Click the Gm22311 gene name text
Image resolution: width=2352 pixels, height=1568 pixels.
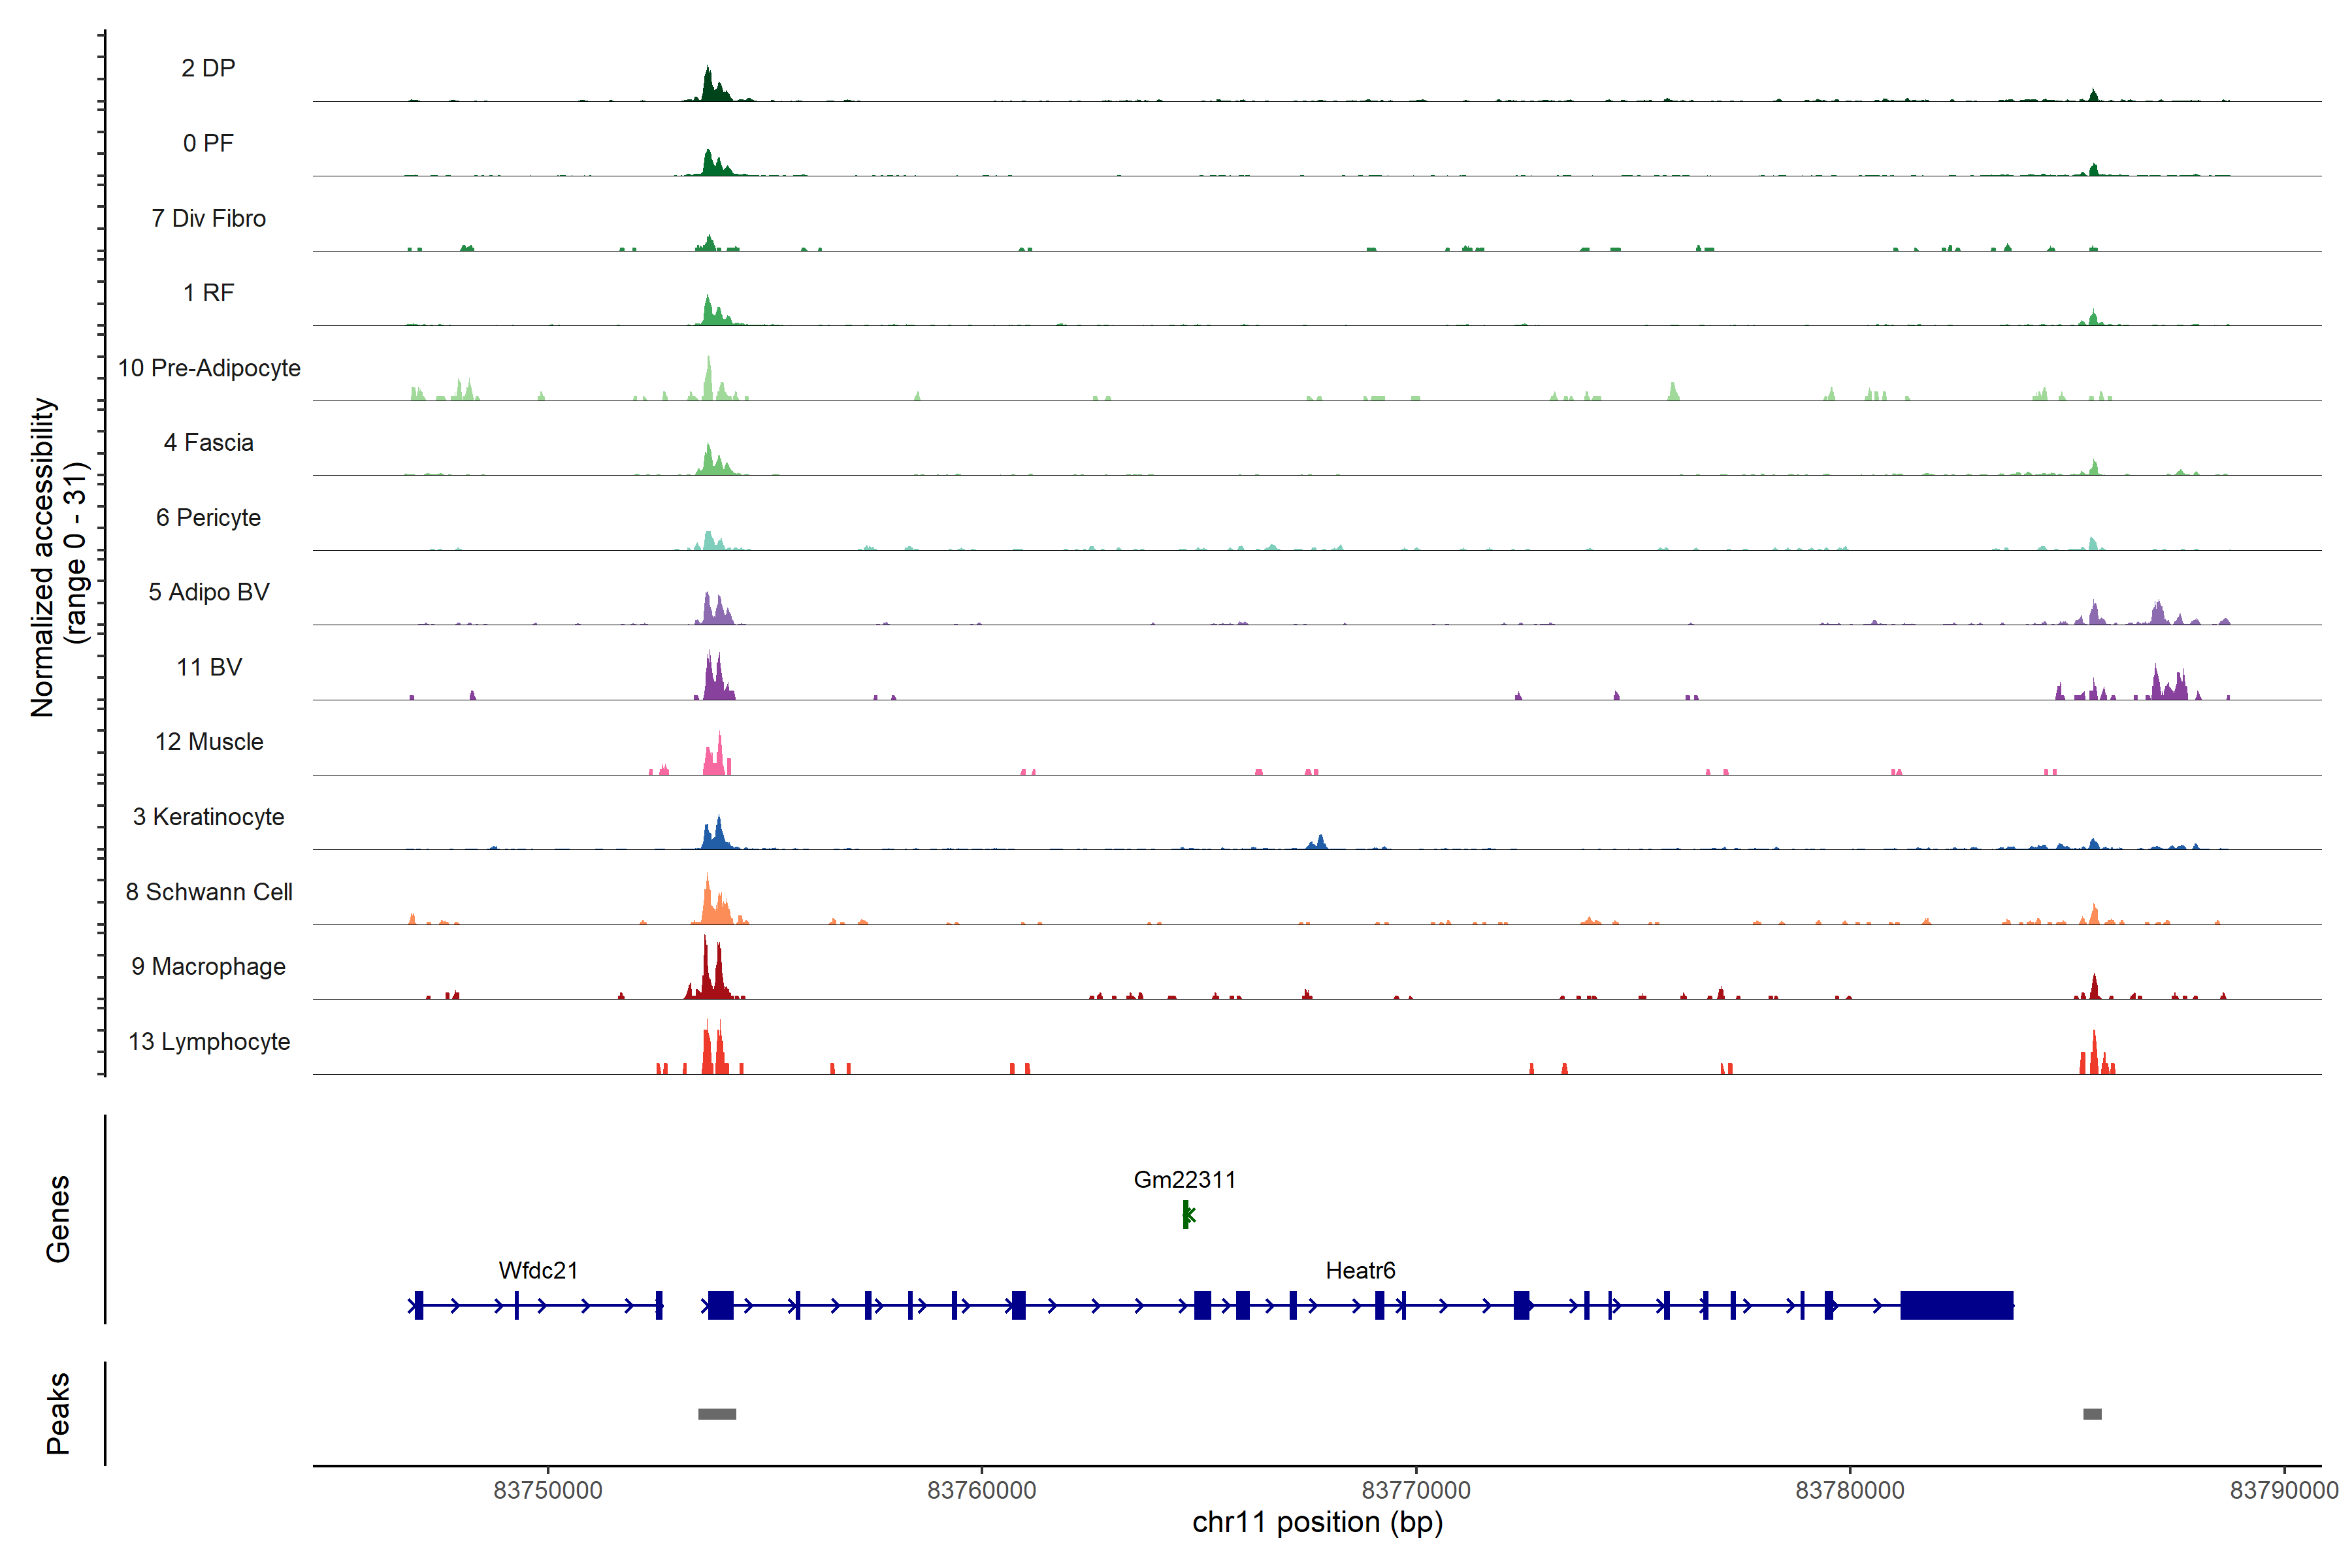(x=1184, y=1179)
